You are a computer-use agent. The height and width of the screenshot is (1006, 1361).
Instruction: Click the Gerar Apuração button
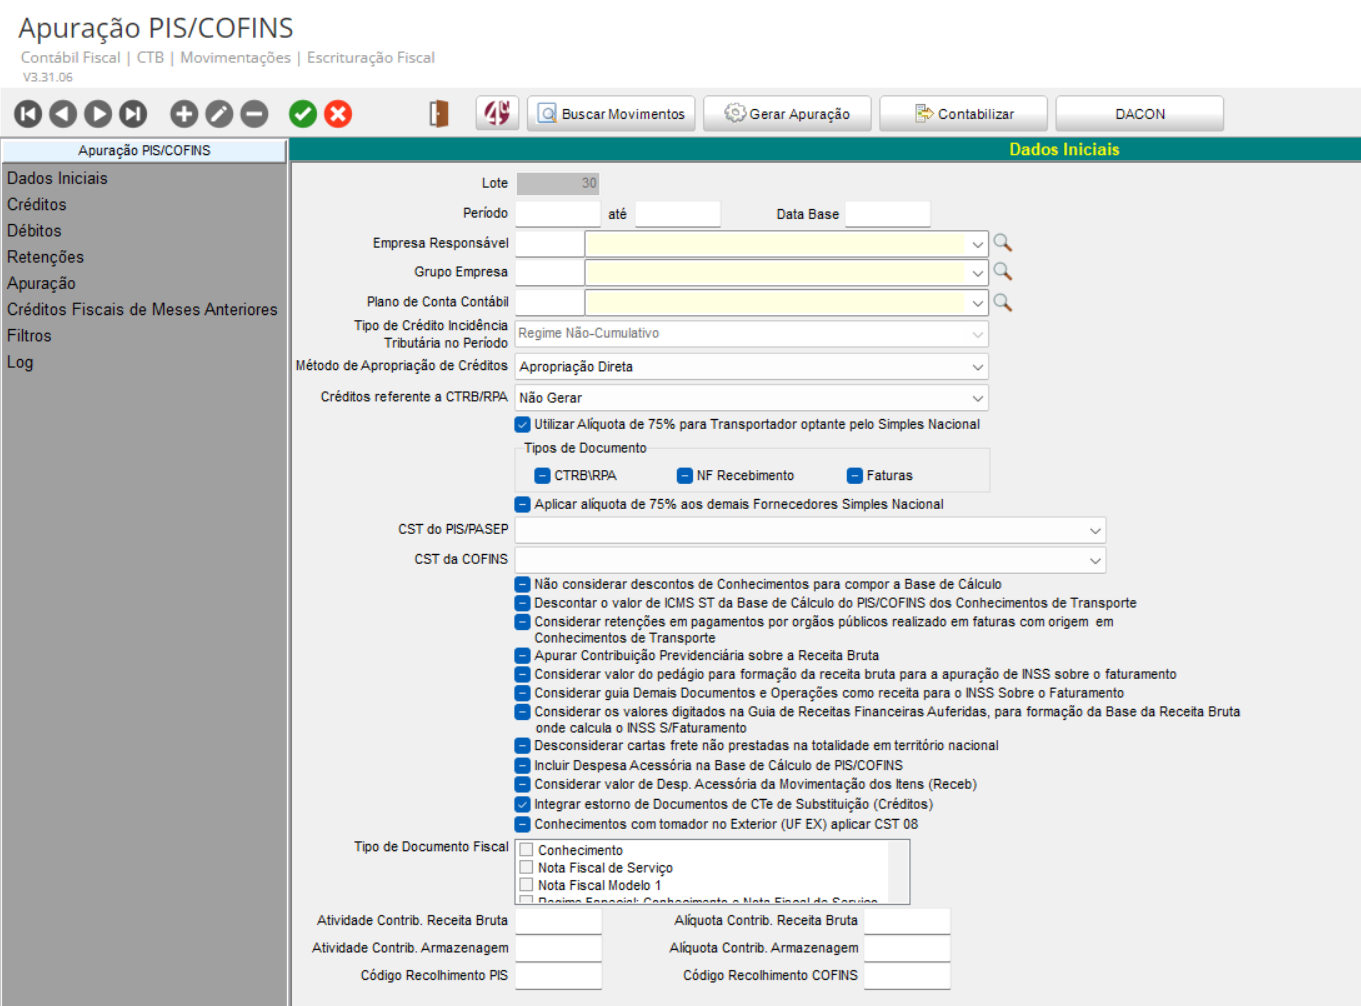click(x=787, y=113)
